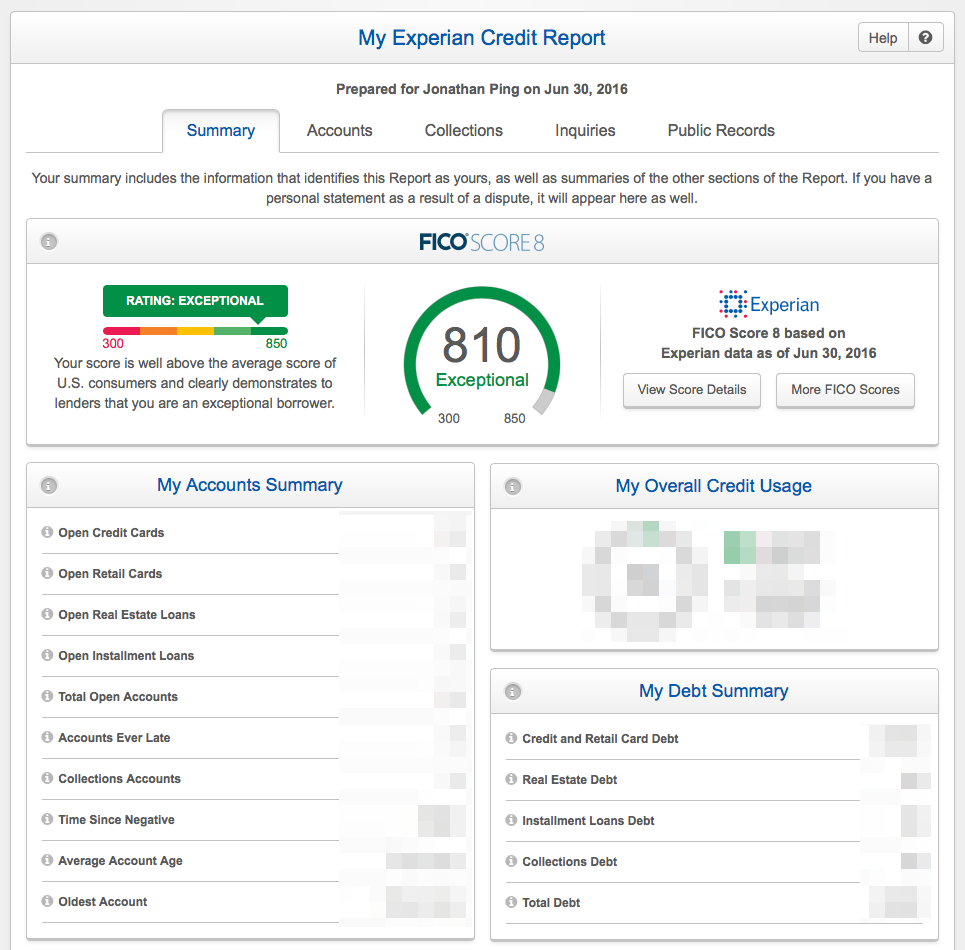This screenshot has height=950, width=965.
Task: Click info icon next to Open Real Estate Loans
Action: 47,613
